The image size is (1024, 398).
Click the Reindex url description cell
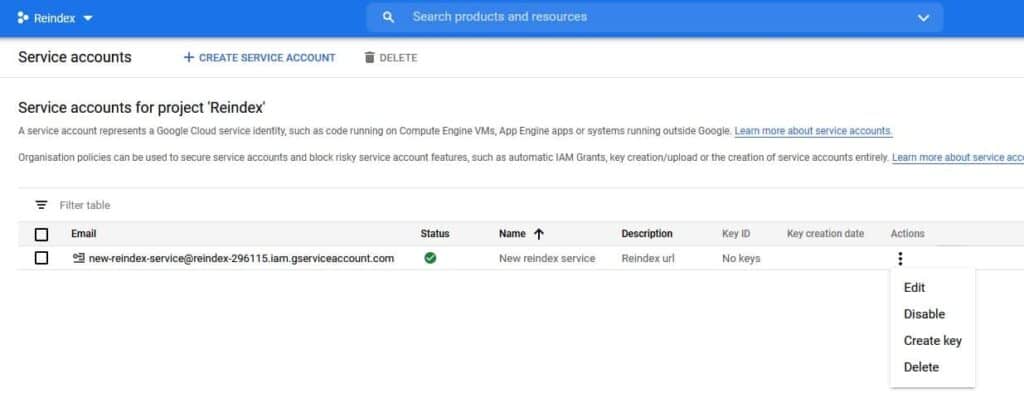[x=648, y=258]
